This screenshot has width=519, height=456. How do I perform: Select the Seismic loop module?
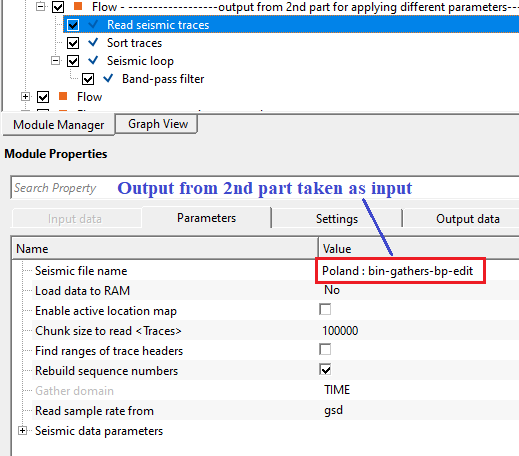(140, 61)
